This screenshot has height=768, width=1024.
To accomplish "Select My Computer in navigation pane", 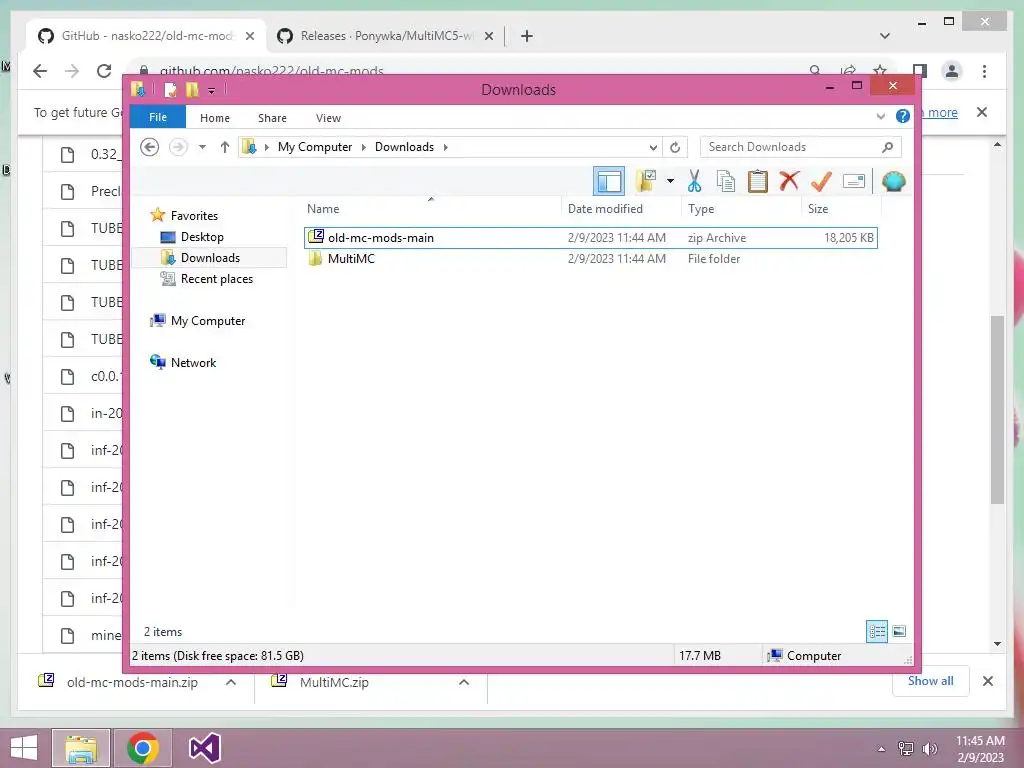I will pos(208,321).
